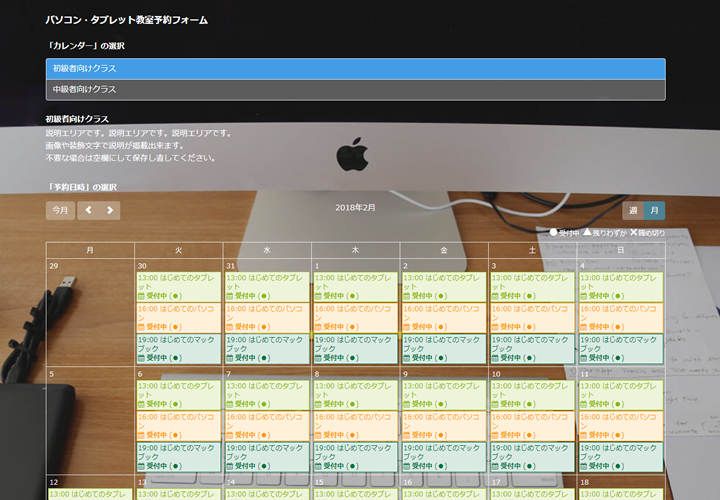This screenshot has height=500, width=720.
Task: Go to the previous month with left arrow
Action: point(88,210)
